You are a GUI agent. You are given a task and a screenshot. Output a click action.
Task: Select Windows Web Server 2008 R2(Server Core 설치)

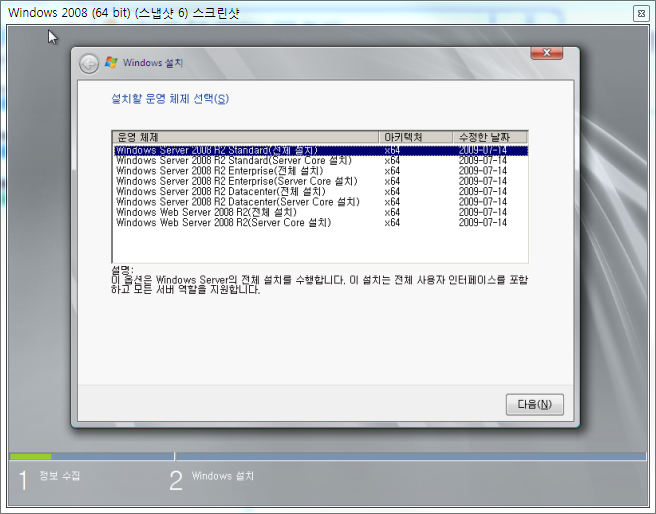(321, 222)
